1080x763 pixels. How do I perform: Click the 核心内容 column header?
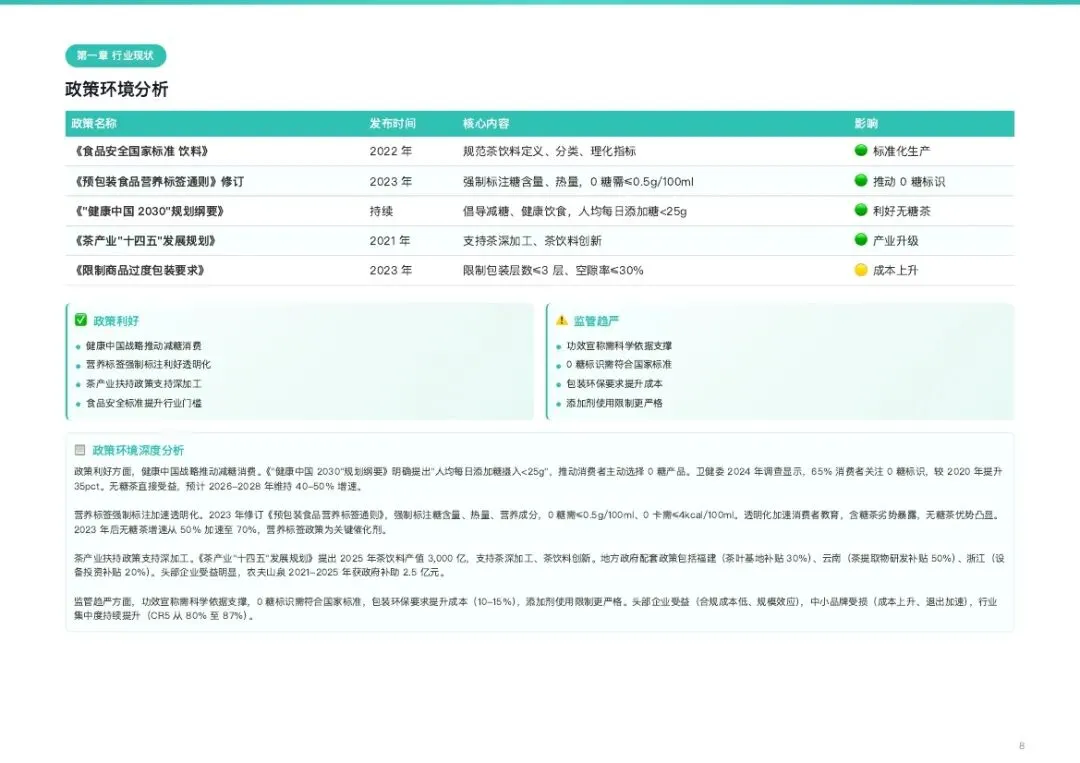[486, 123]
